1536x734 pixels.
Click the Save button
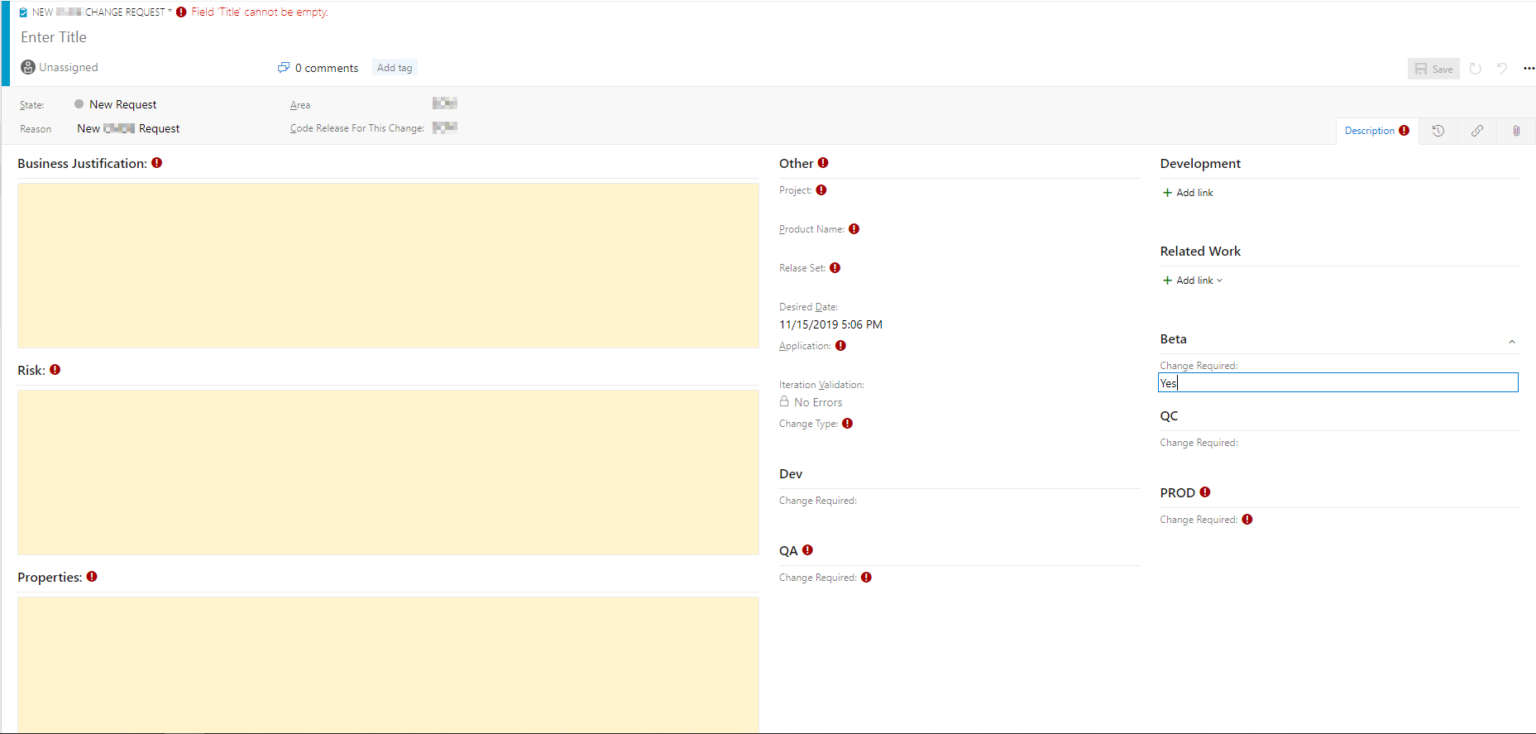pyautogui.click(x=1433, y=68)
